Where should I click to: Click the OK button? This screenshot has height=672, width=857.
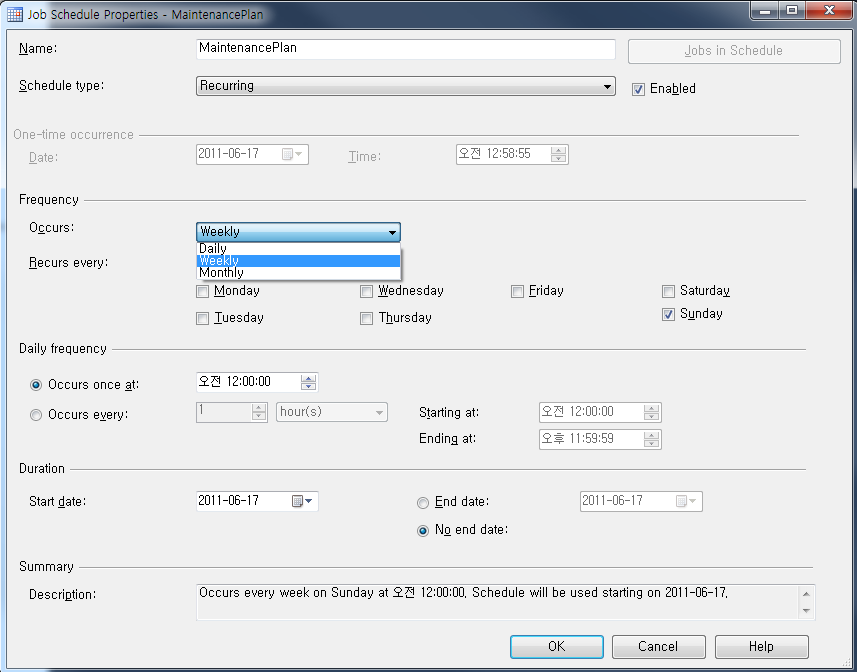[x=557, y=647]
